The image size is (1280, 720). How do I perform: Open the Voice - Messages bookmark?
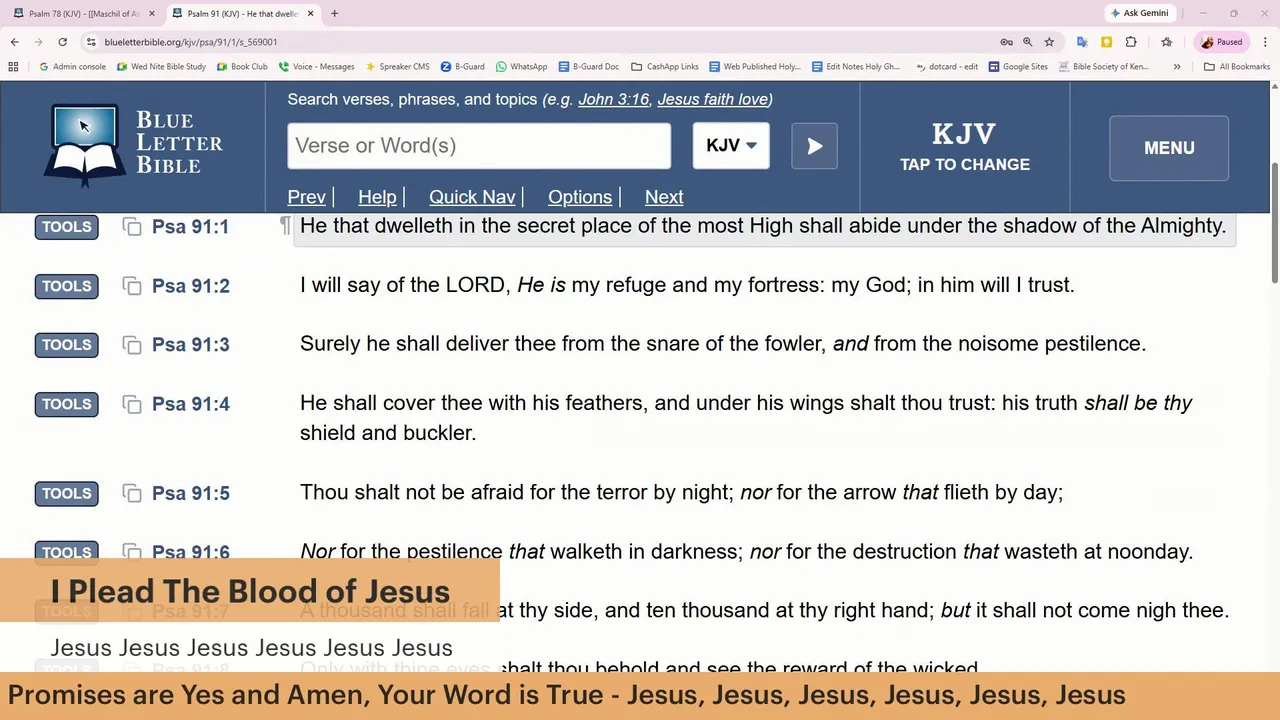point(316,67)
